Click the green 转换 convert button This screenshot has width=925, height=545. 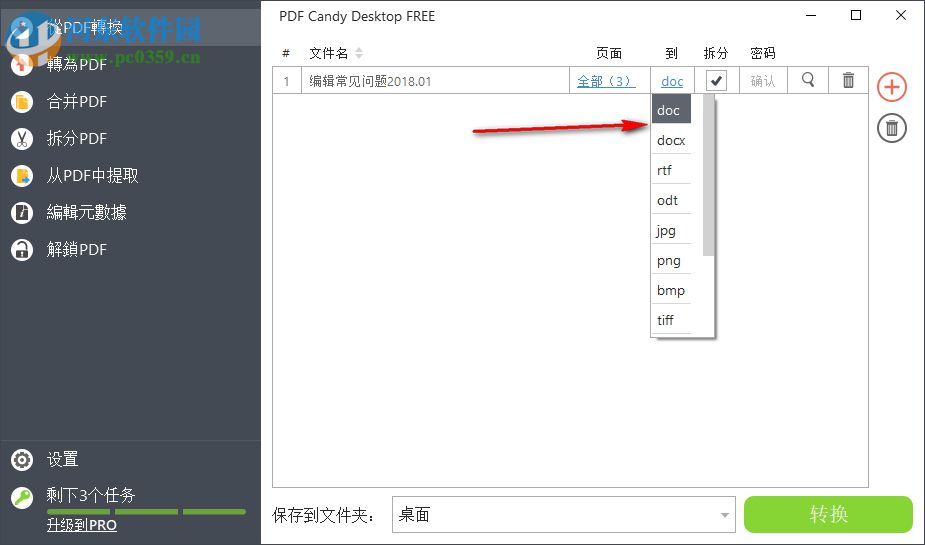pyautogui.click(x=828, y=514)
